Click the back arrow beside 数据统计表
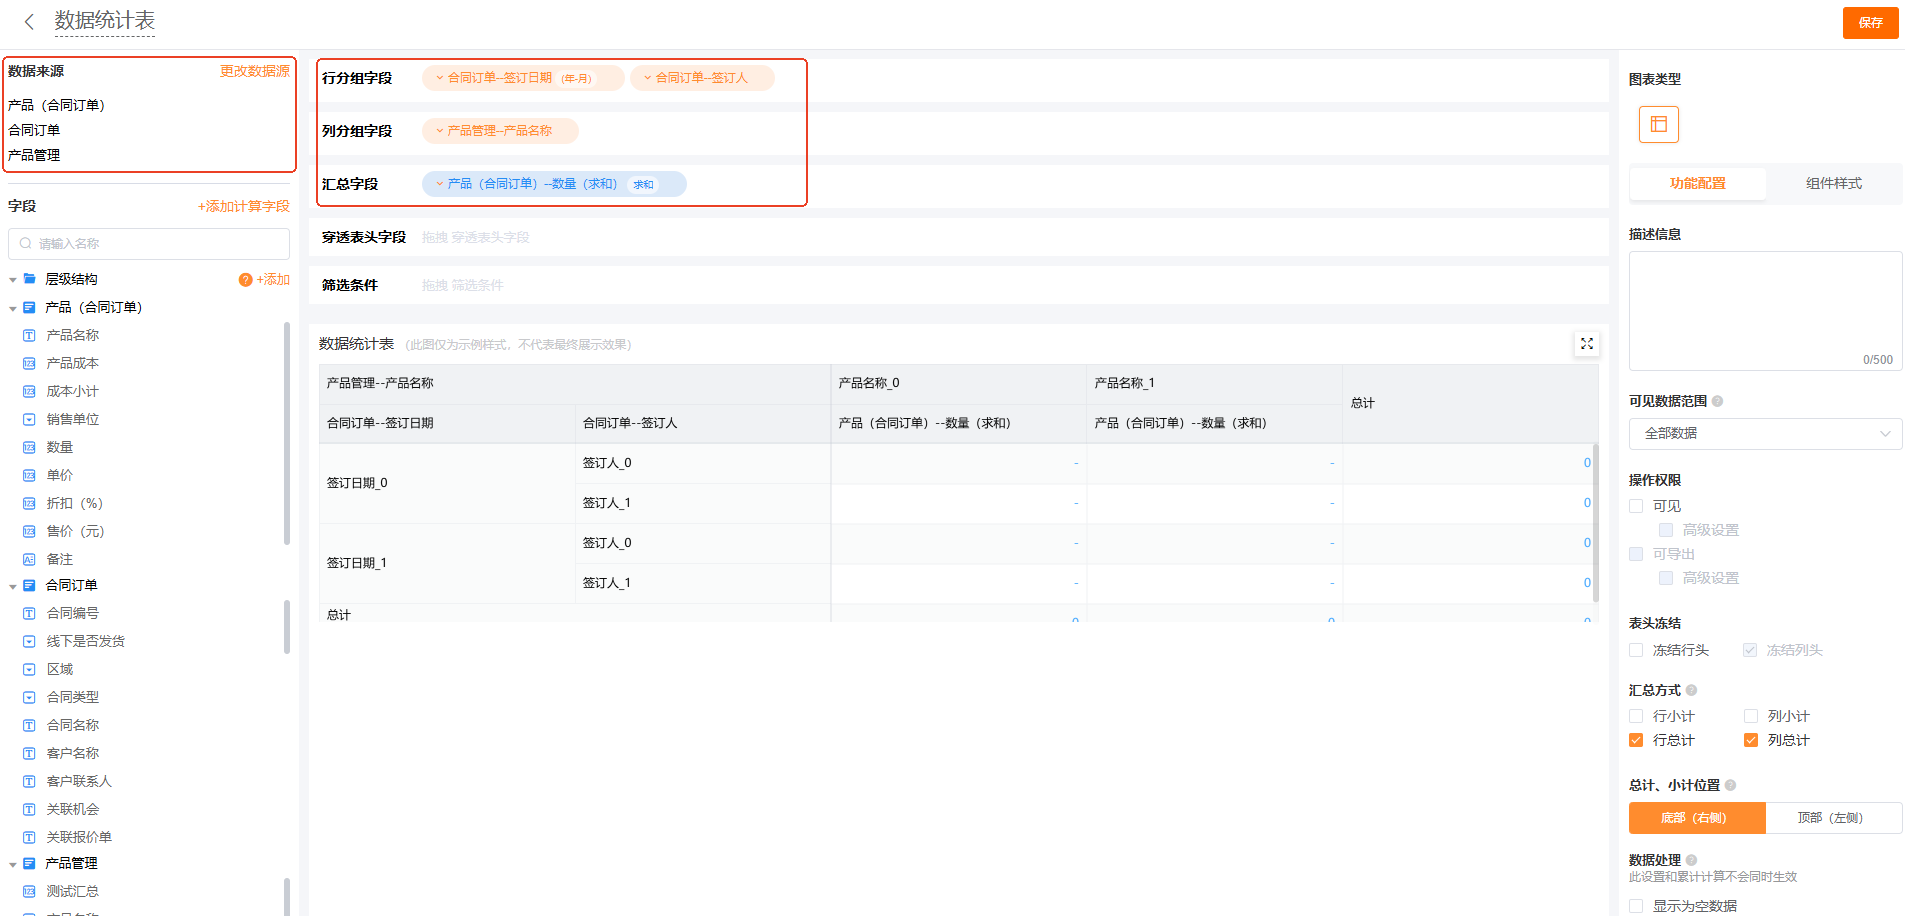1905x916 pixels. pyautogui.click(x=29, y=21)
